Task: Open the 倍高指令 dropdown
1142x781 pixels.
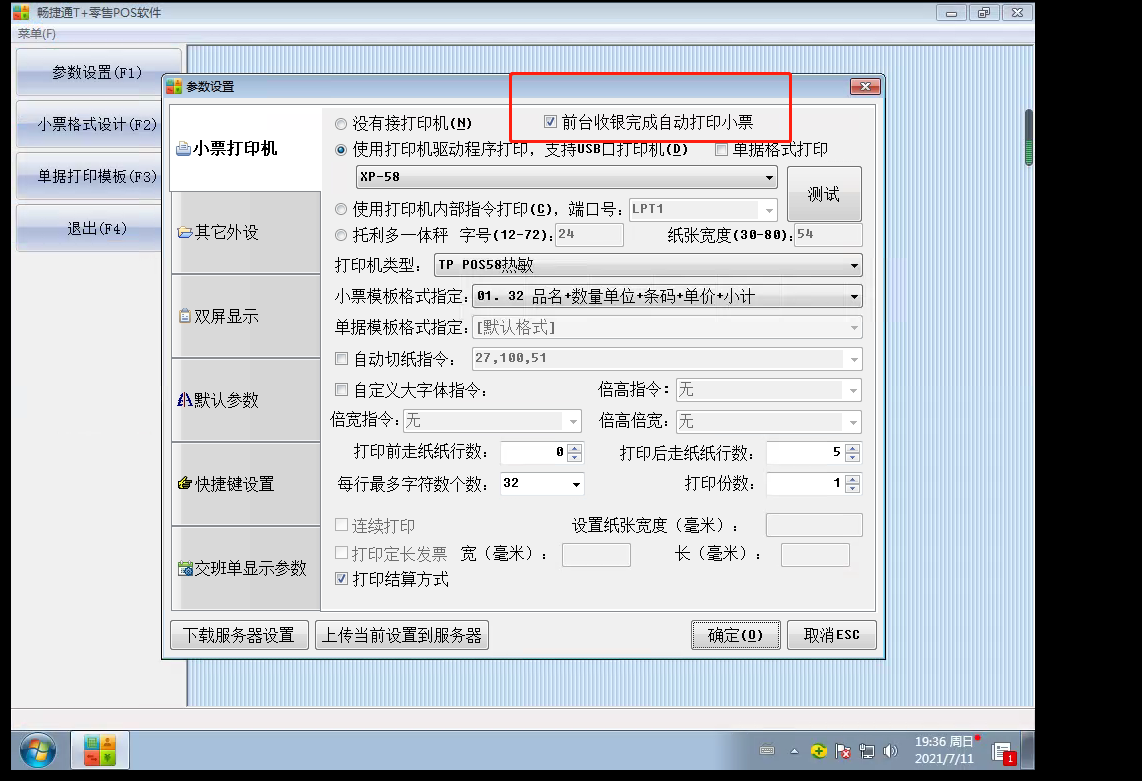Action: [769, 390]
